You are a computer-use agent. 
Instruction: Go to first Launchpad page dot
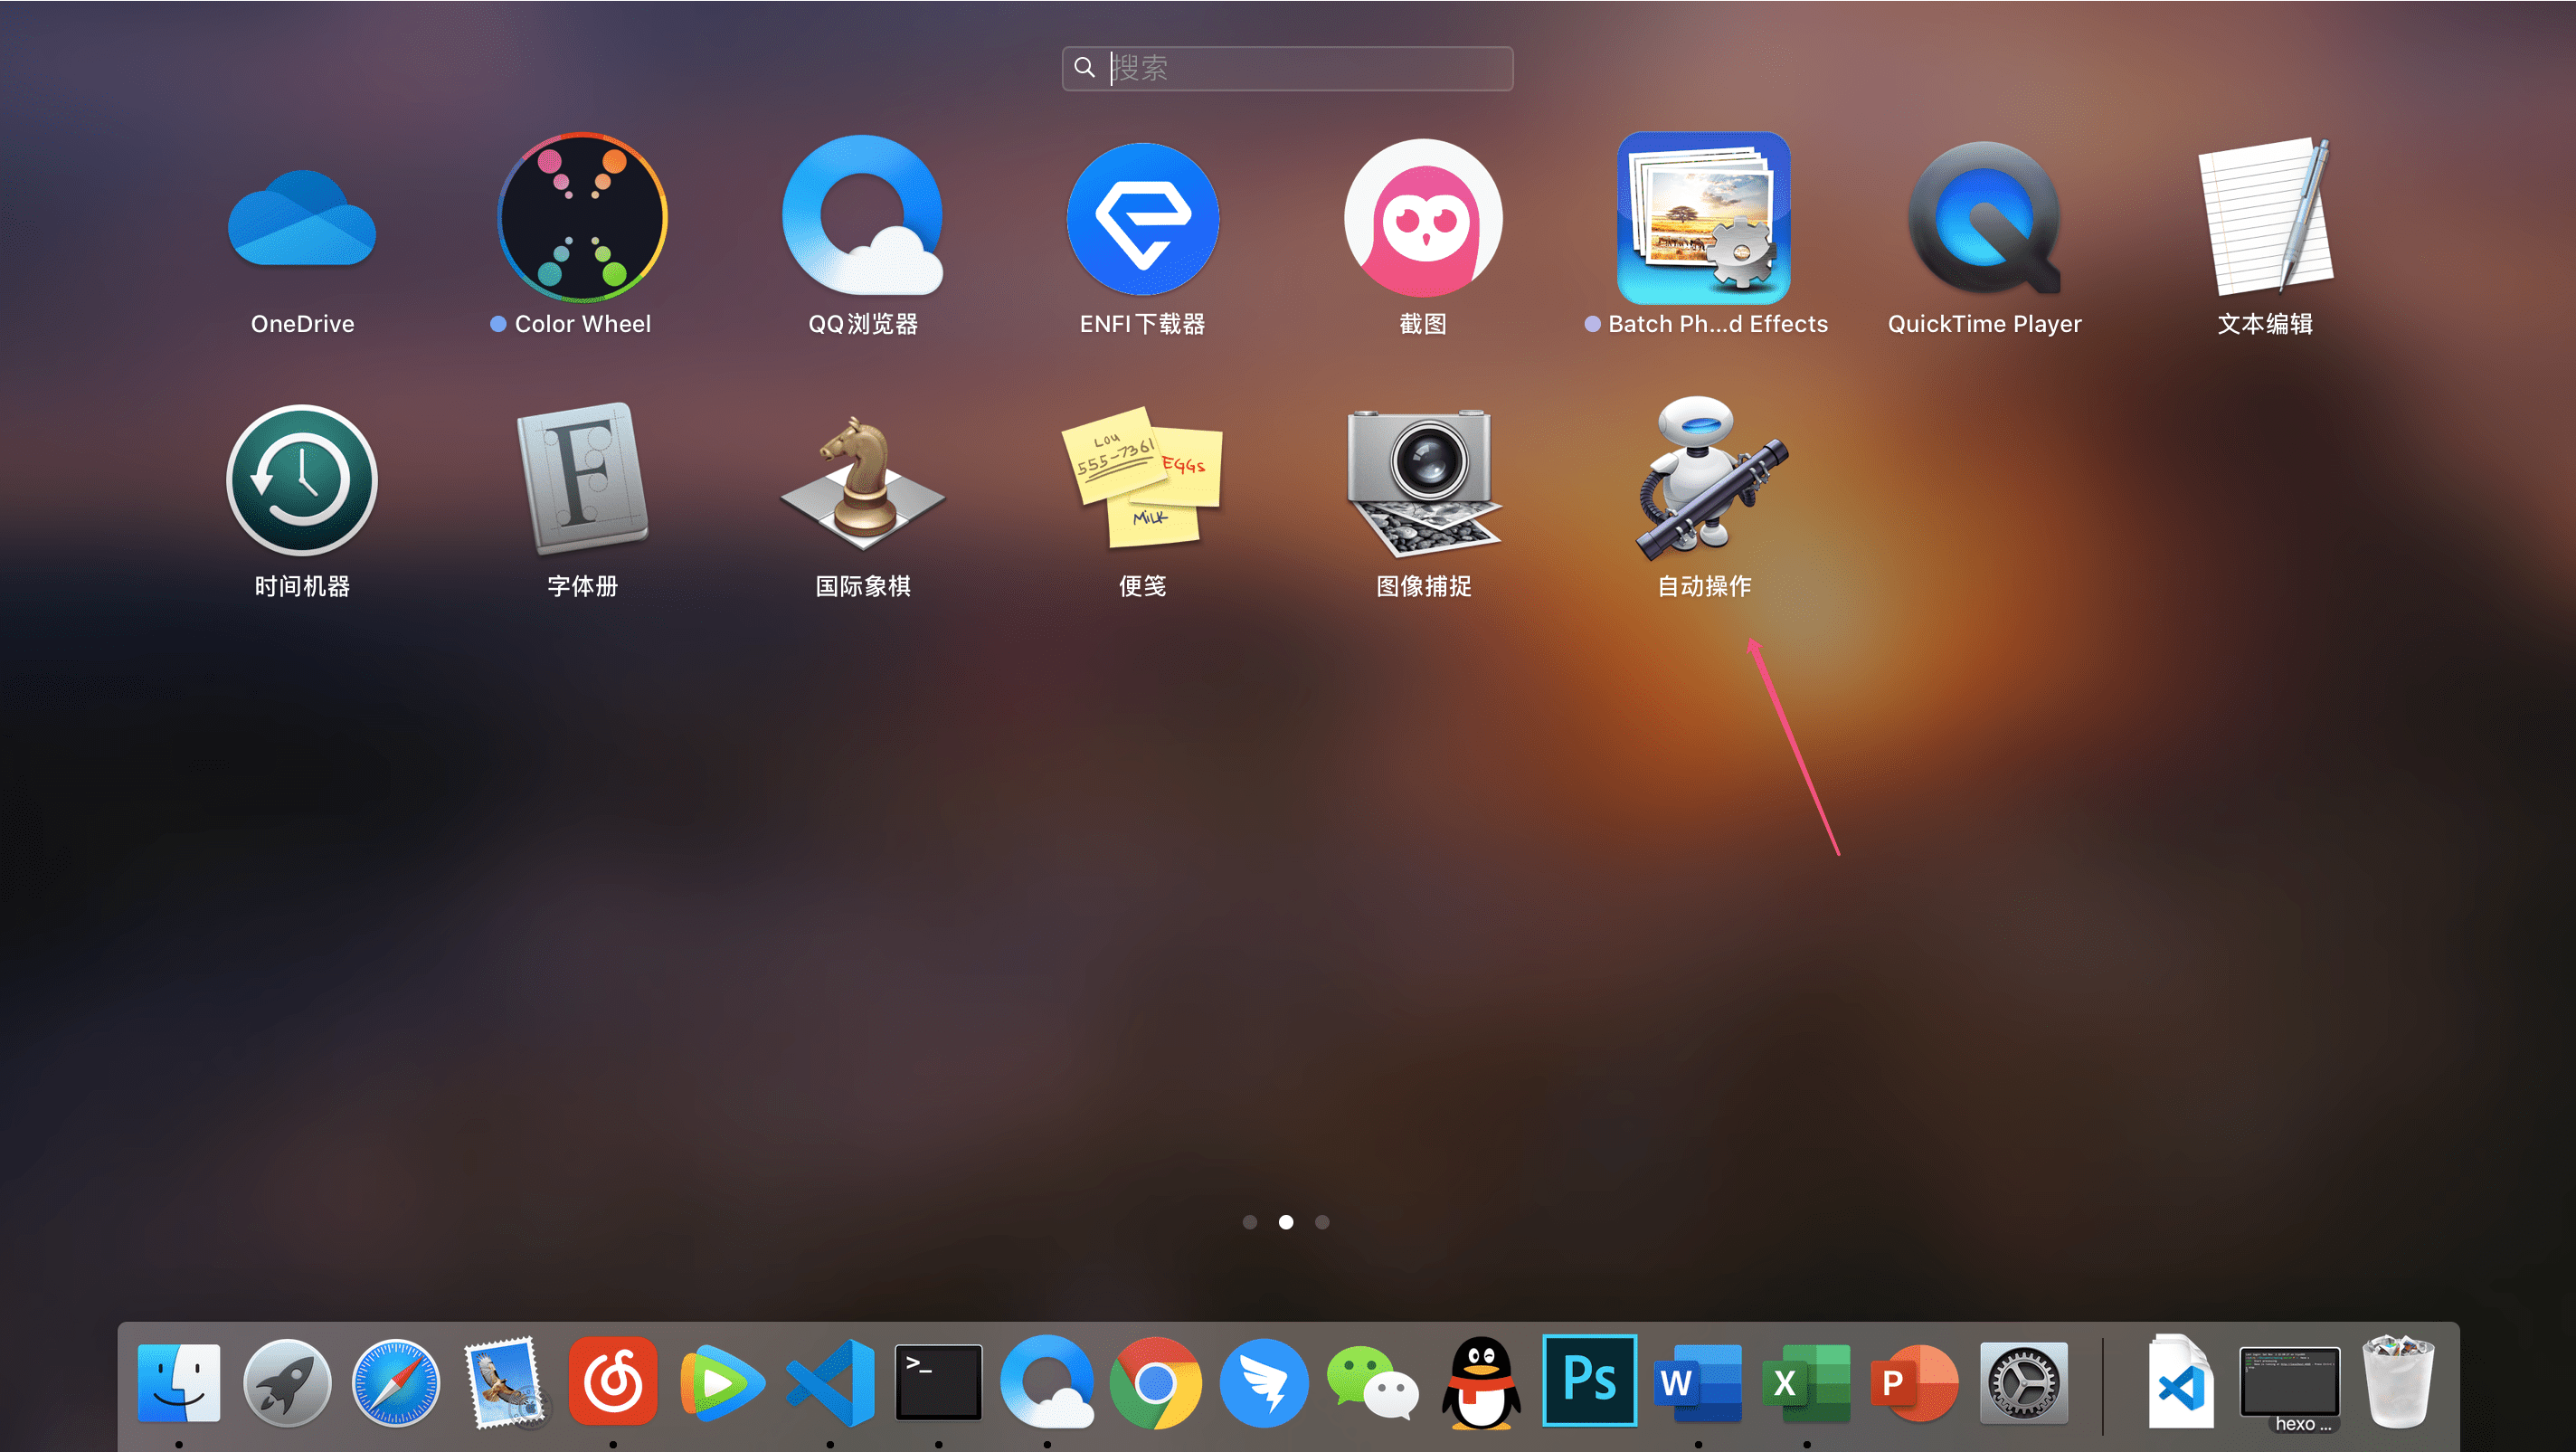point(1250,1222)
